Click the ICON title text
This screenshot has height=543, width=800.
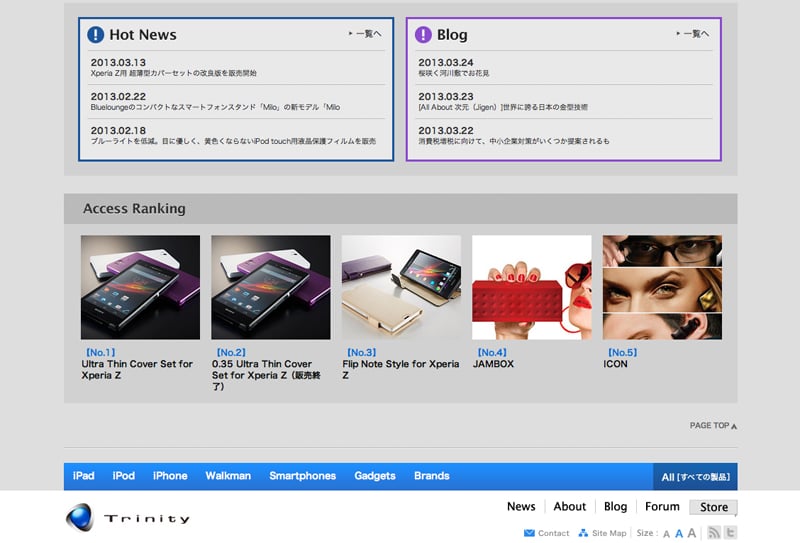[x=615, y=364]
